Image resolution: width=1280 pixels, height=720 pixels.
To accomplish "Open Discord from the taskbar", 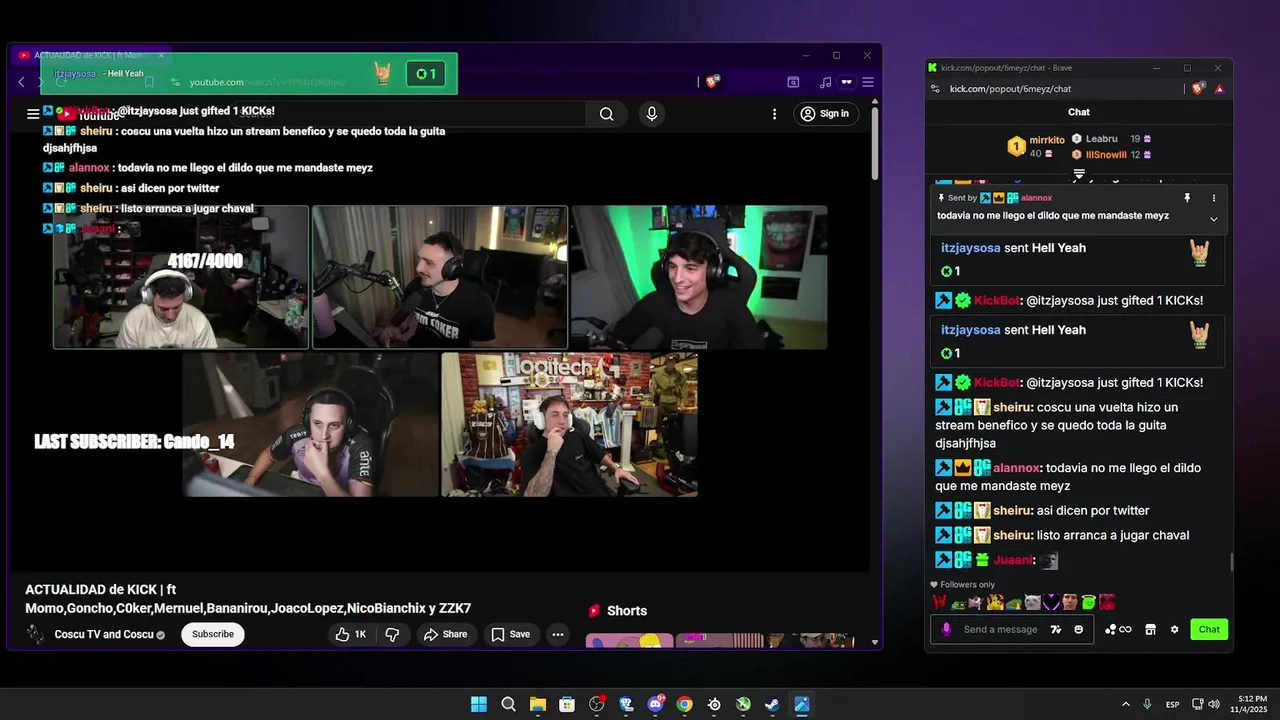I will coord(655,704).
